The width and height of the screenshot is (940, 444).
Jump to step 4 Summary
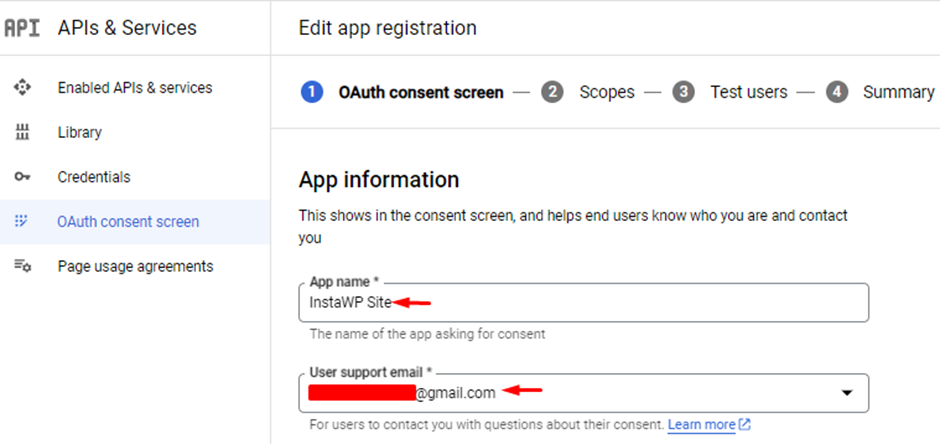pos(879,92)
